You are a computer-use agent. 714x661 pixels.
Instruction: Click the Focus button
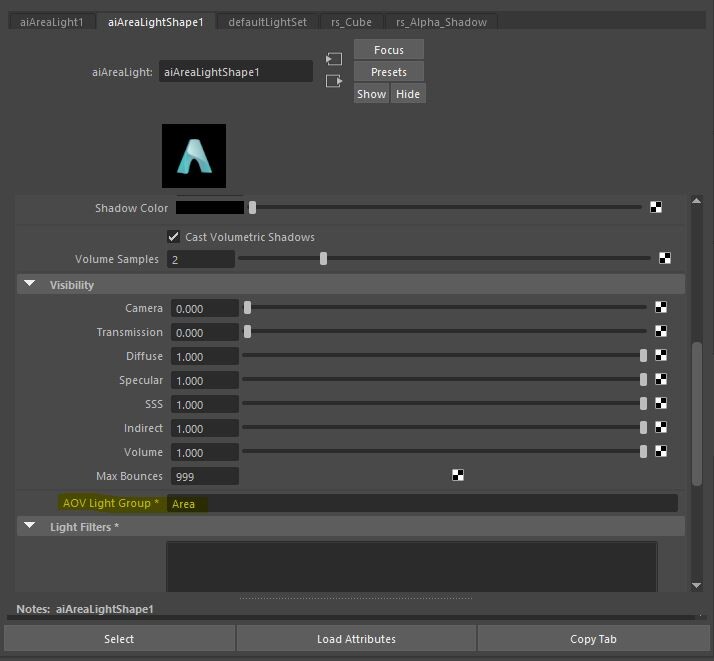(x=389, y=50)
